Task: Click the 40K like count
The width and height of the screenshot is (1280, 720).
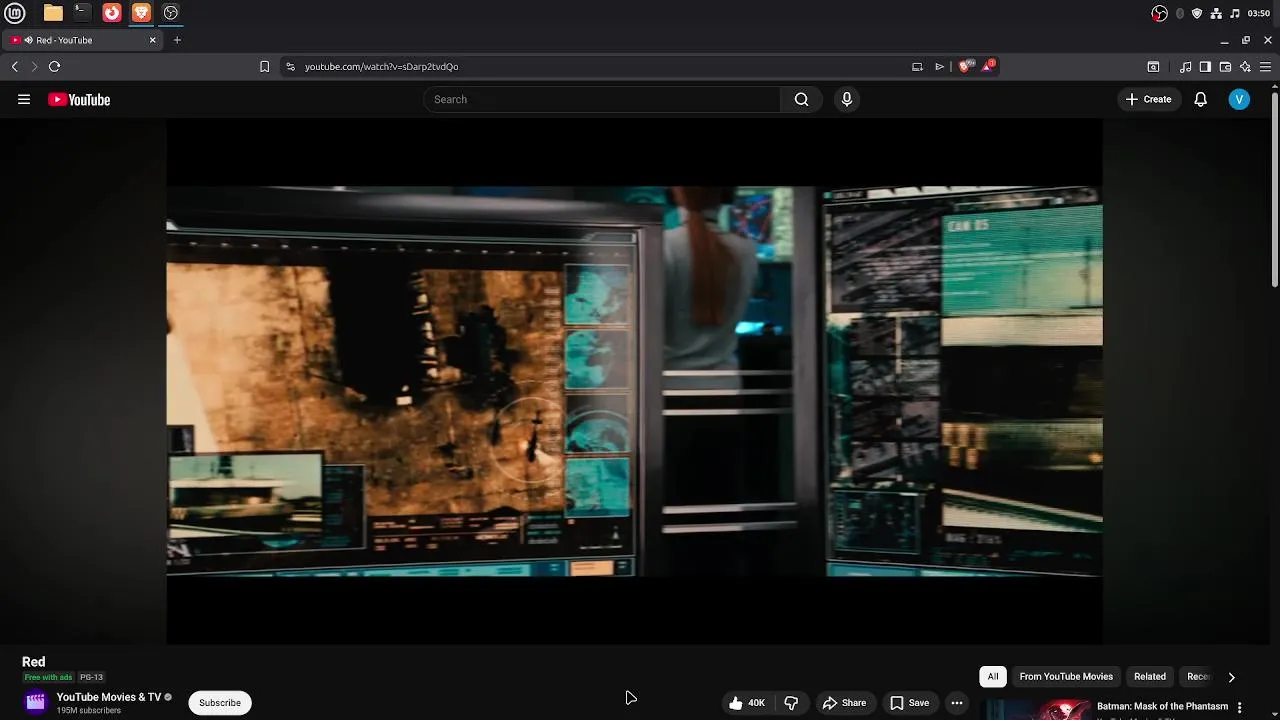Action: [756, 703]
